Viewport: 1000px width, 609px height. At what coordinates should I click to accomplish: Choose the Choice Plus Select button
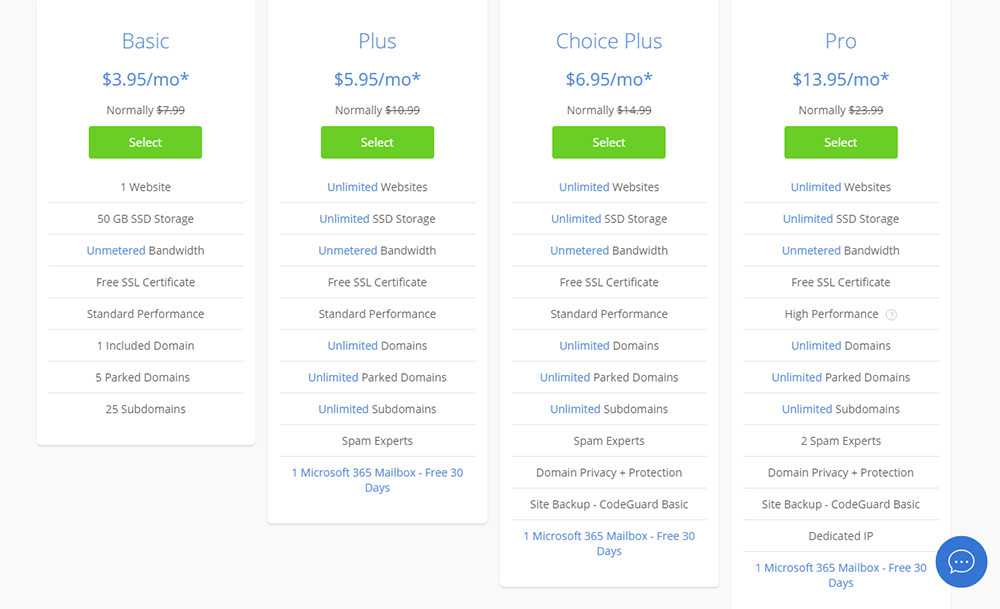pyautogui.click(x=608, y=142)
